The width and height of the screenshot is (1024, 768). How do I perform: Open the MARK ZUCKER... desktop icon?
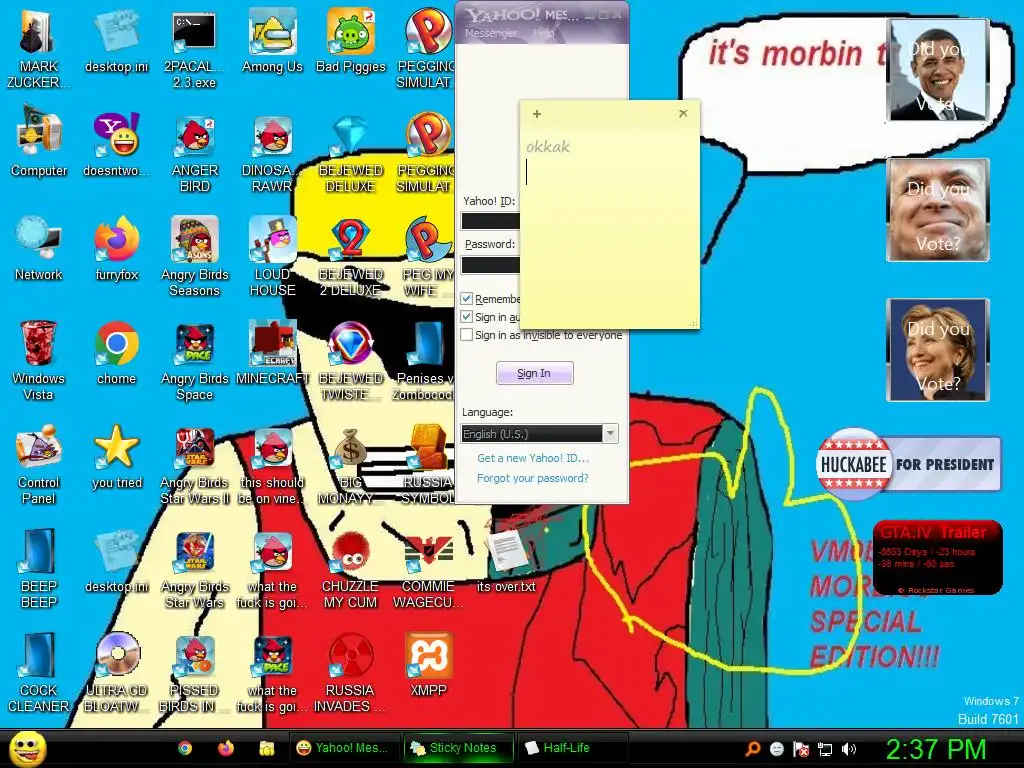click(38, 49)
